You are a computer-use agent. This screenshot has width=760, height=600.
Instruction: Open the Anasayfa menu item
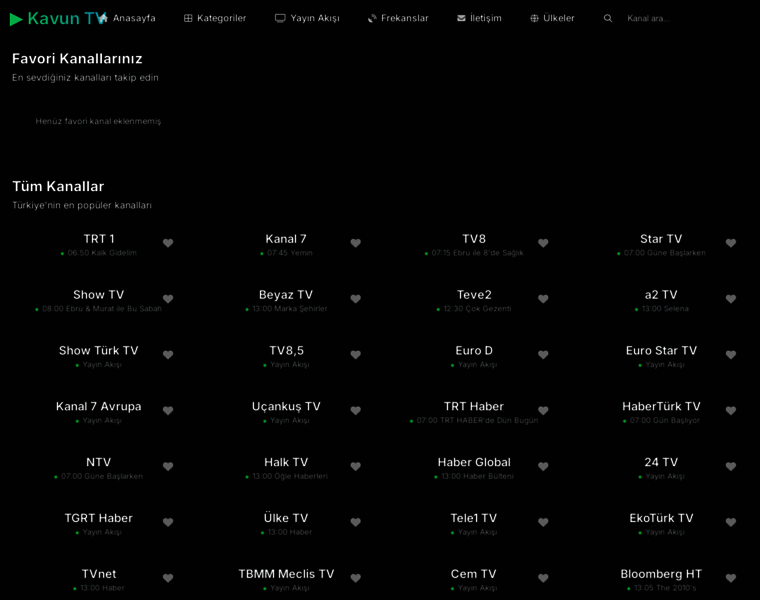coord(128,18)
